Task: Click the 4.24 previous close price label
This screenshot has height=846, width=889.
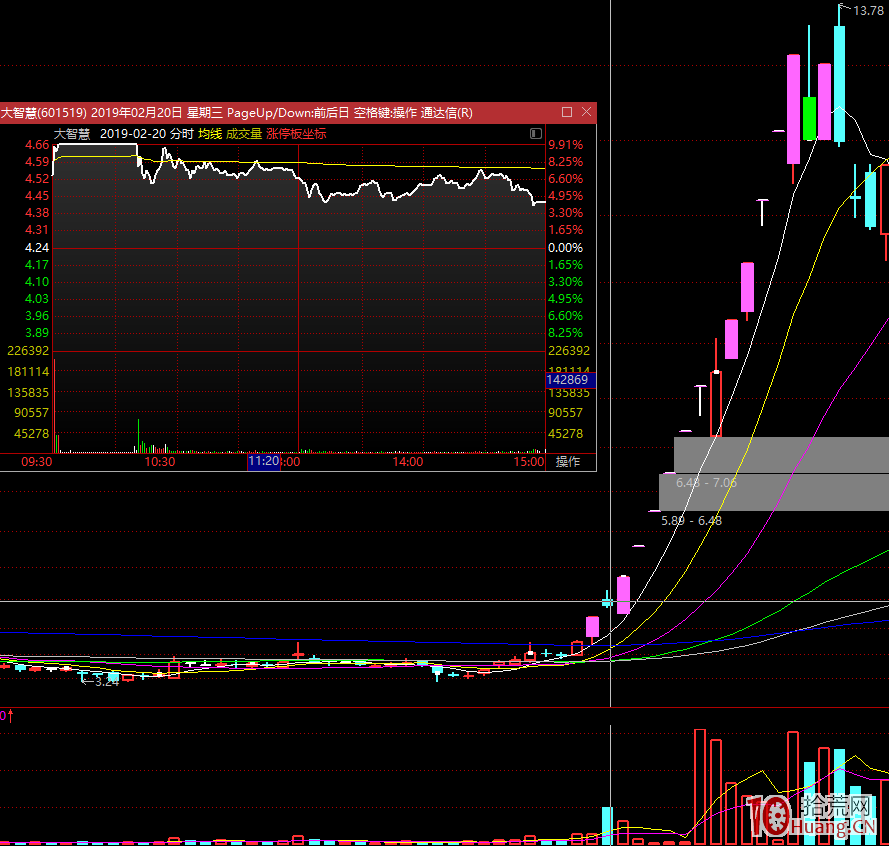Action: (x=37, y=247)
